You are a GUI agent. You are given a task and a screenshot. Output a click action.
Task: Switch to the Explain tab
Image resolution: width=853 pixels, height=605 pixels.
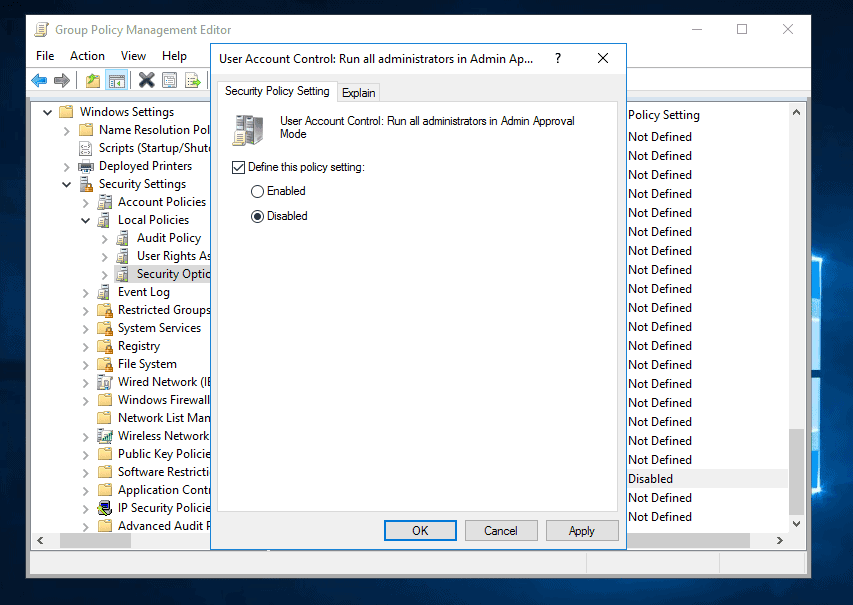[x=358, y=91]
